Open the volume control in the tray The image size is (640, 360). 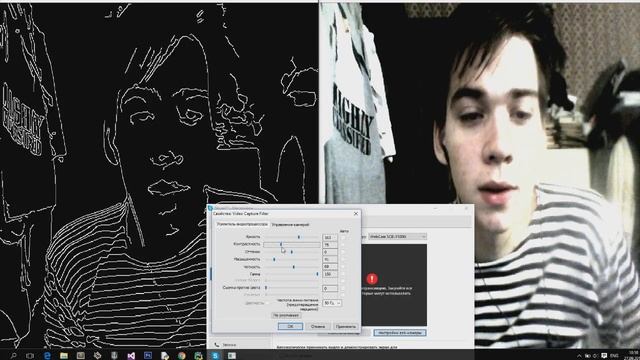[x=595, y=356]
